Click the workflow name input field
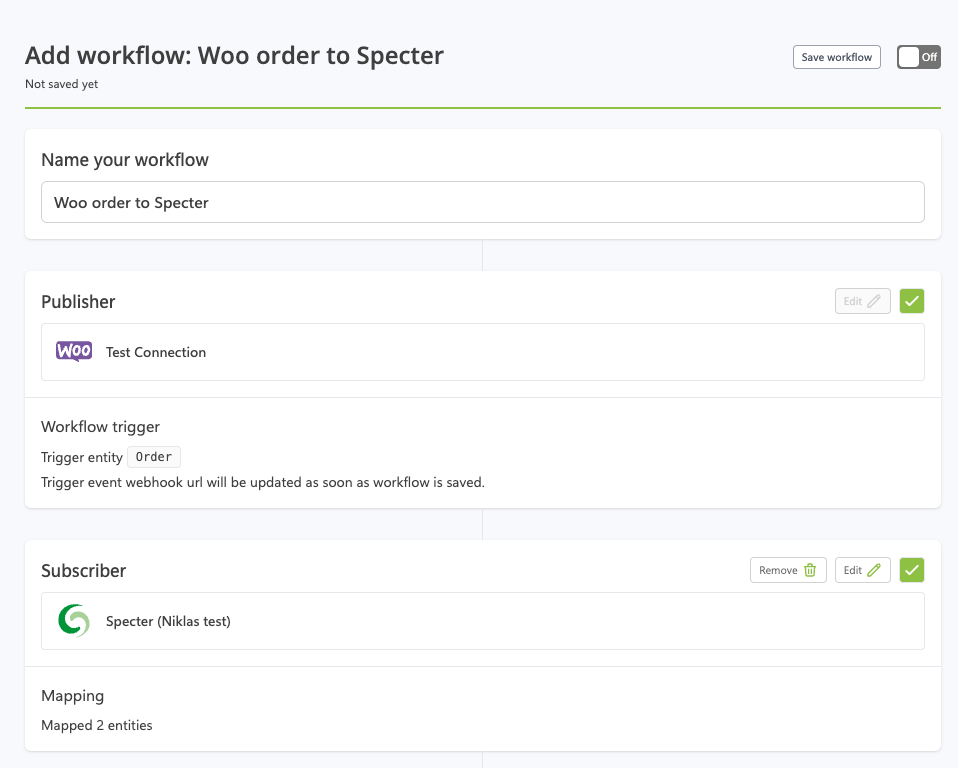Viewport: 958px width, 768px height. click(482, 202)
